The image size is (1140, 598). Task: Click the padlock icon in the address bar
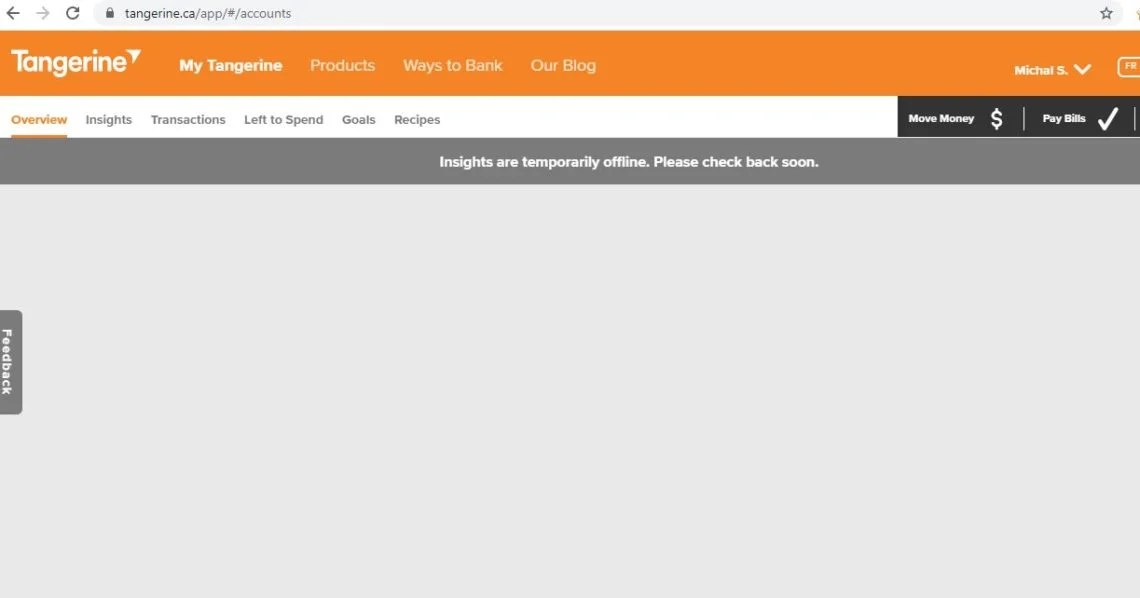(x=109, y=13)
